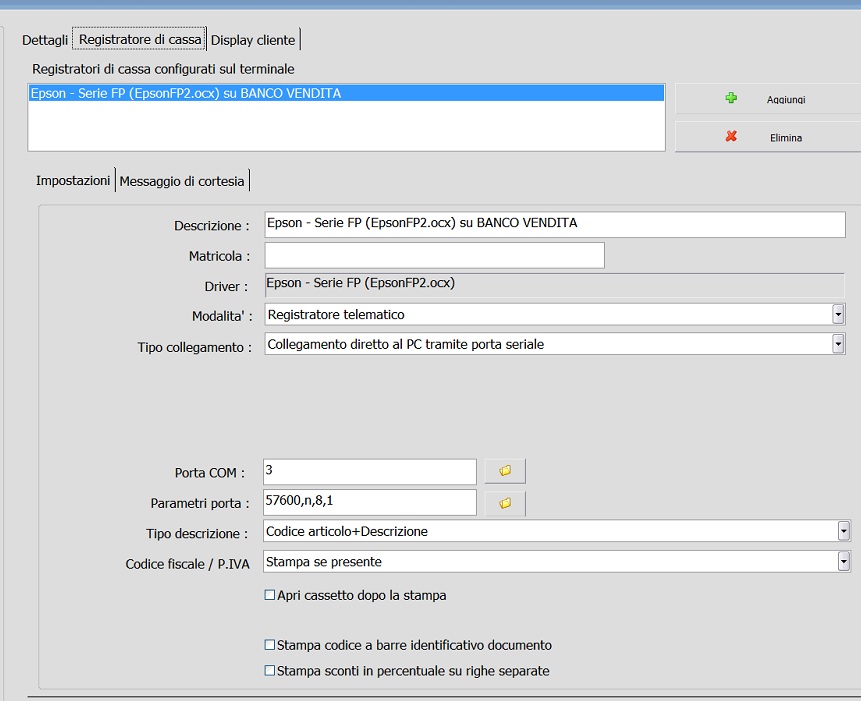Click the Driver read-only field
The height and width of the screenshot is (701, 861).
pyautogui.click(x=554, y=284)
